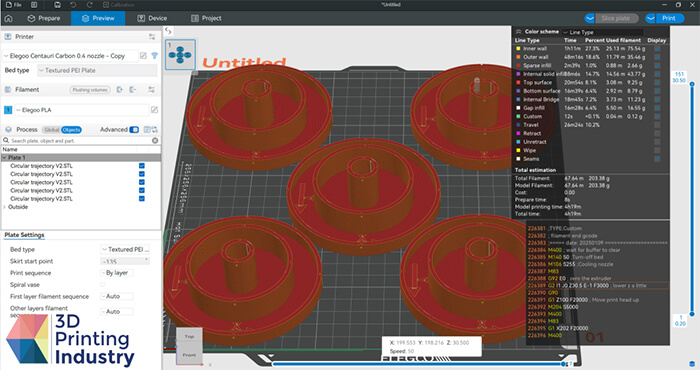Click the bottom-right corner viewport icon

point(692,364)
